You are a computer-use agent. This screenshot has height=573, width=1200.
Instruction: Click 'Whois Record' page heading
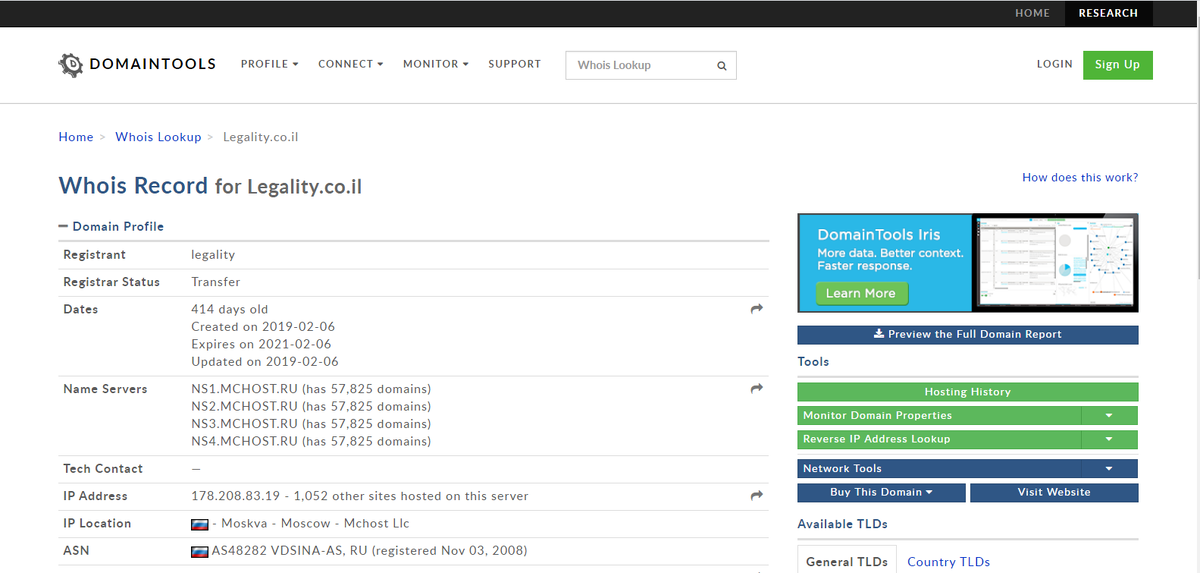click(x=134, y=185)
